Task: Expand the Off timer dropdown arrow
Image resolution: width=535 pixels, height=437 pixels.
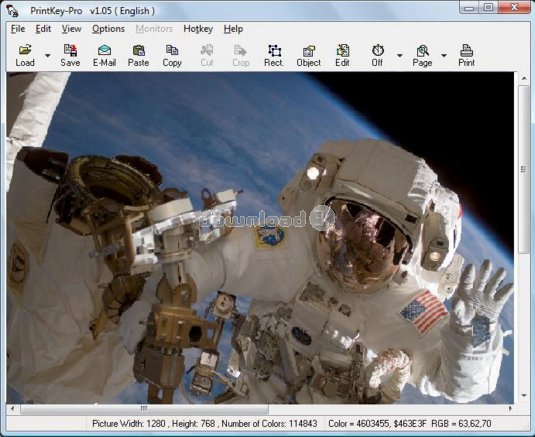Action: point(400,55)
